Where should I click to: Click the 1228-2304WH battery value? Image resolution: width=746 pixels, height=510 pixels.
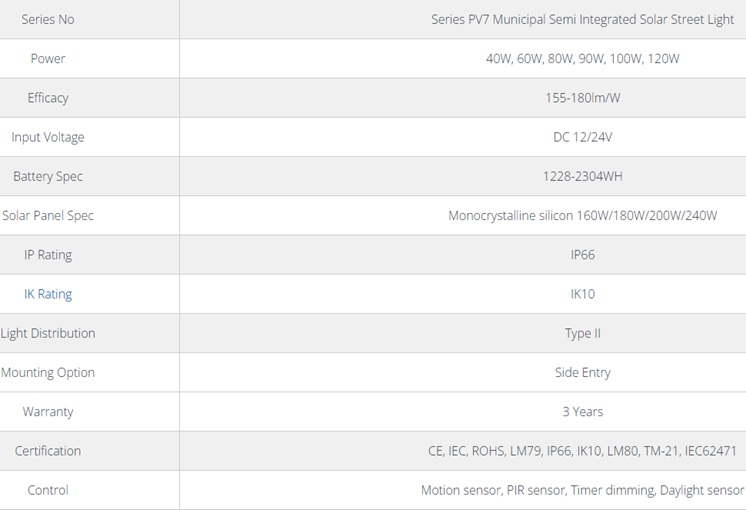pyautogui.click(x=582, y=176)
